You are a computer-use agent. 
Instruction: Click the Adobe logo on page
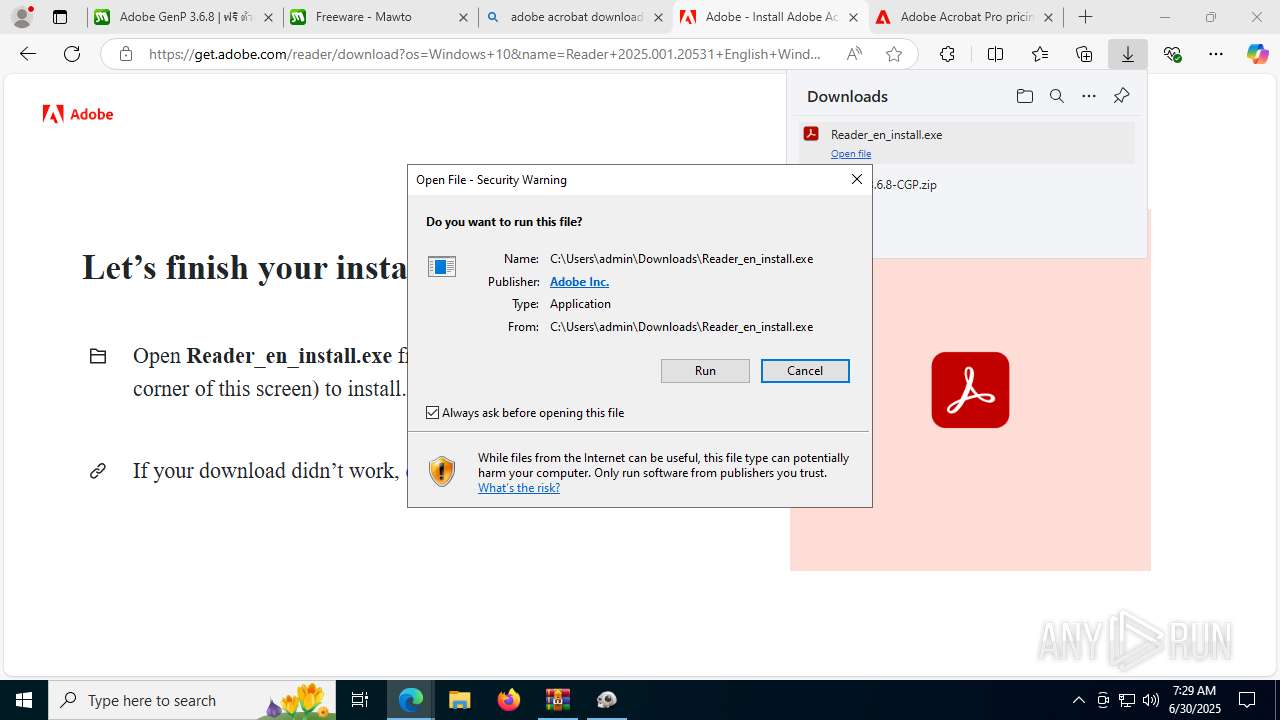coord(78,114)
